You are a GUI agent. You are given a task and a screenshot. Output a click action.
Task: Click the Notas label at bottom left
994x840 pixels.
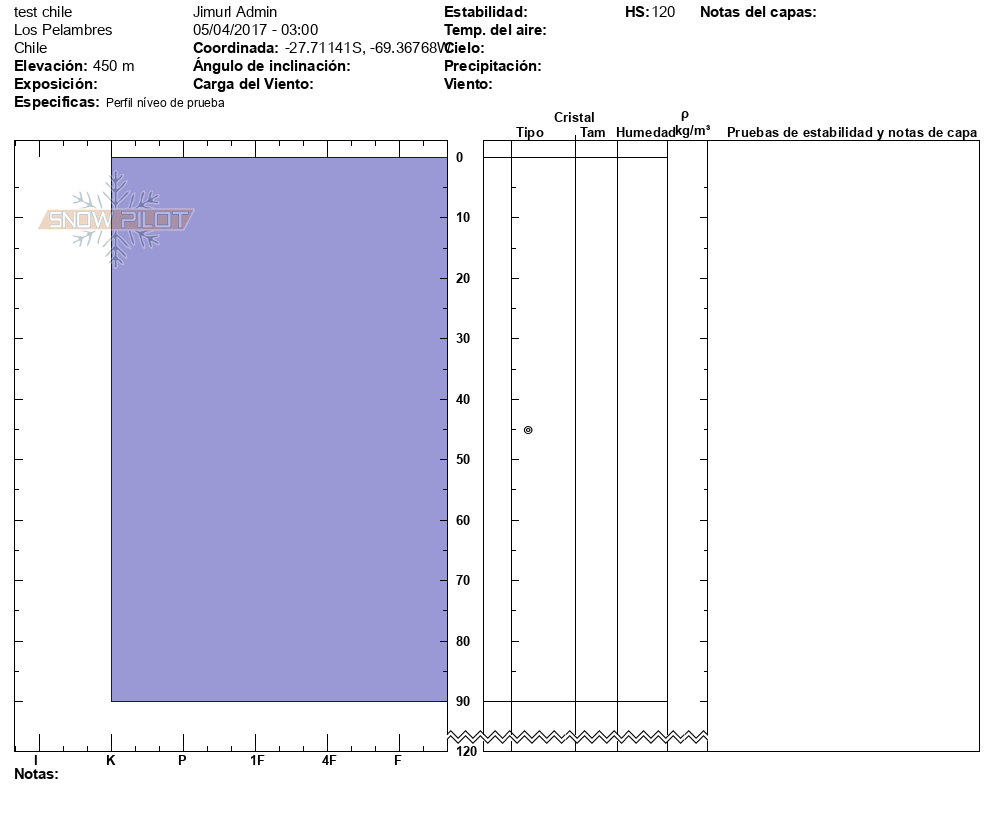[36, 774]
